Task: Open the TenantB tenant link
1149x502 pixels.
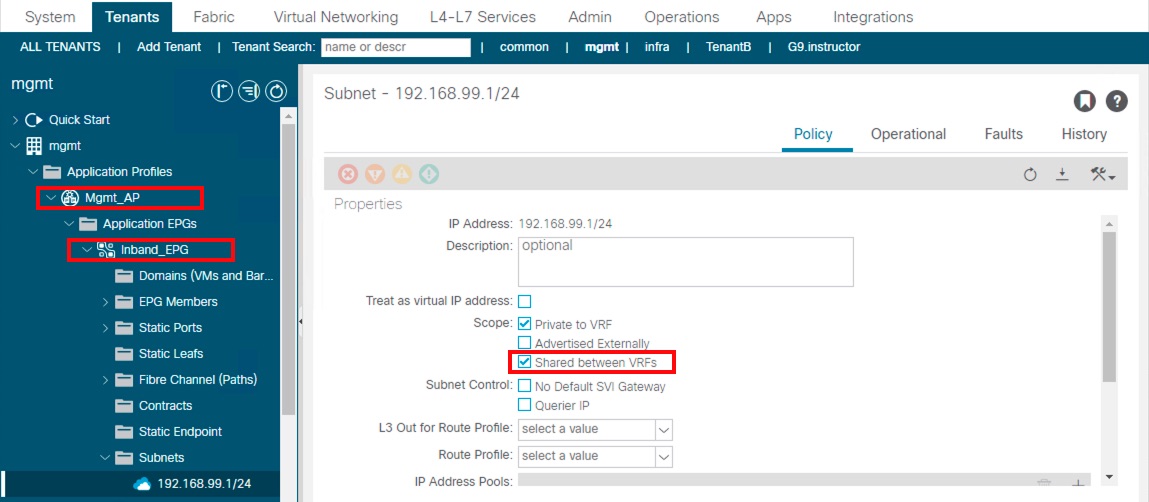Action: [x=728, y=47]
